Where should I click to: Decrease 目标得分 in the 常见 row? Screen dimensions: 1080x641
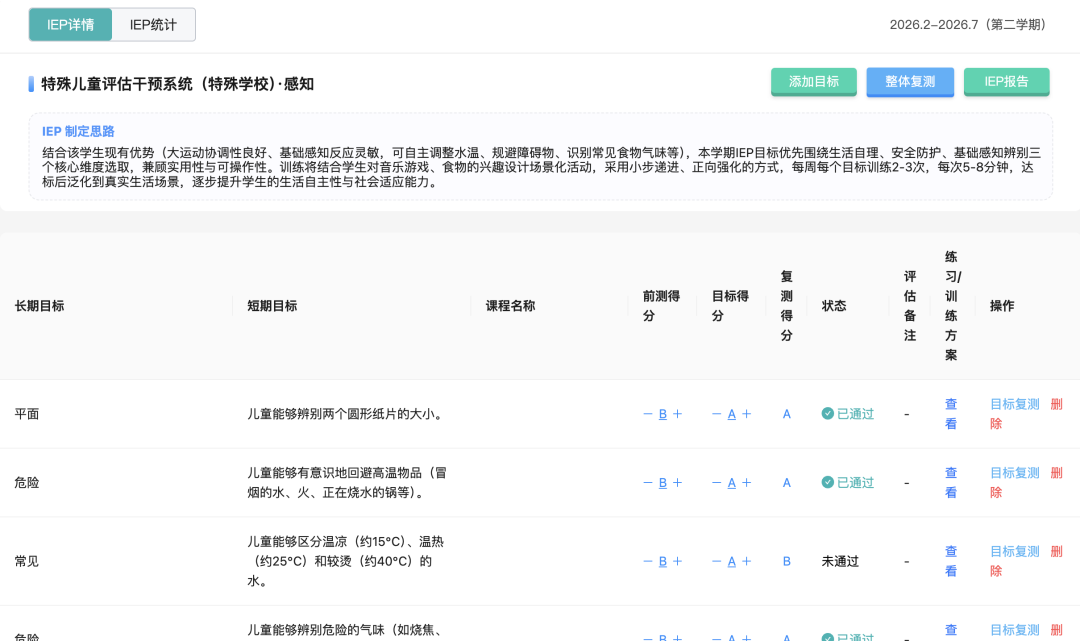coord(716,561)
